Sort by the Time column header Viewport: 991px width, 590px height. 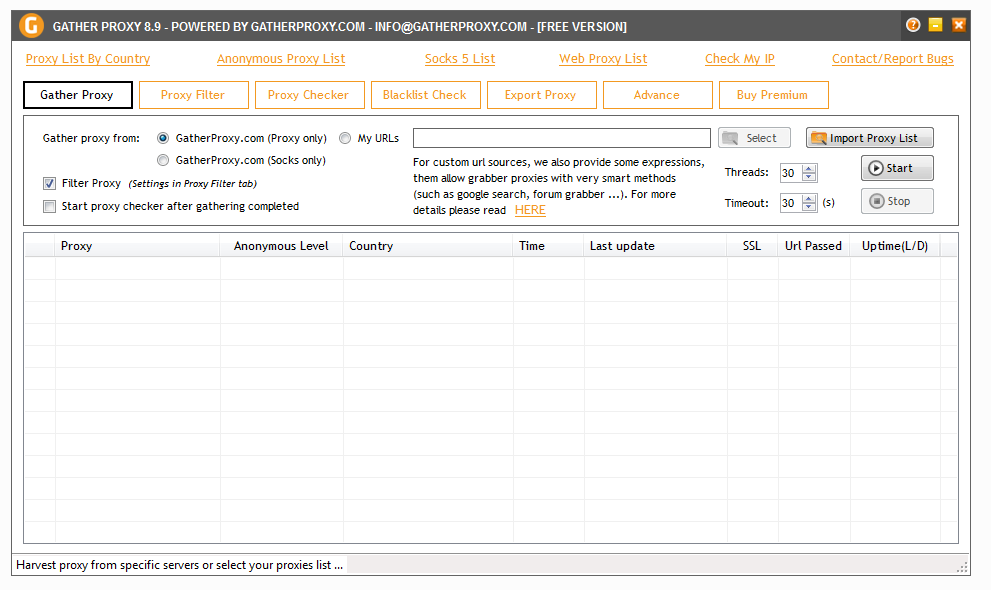549,246
